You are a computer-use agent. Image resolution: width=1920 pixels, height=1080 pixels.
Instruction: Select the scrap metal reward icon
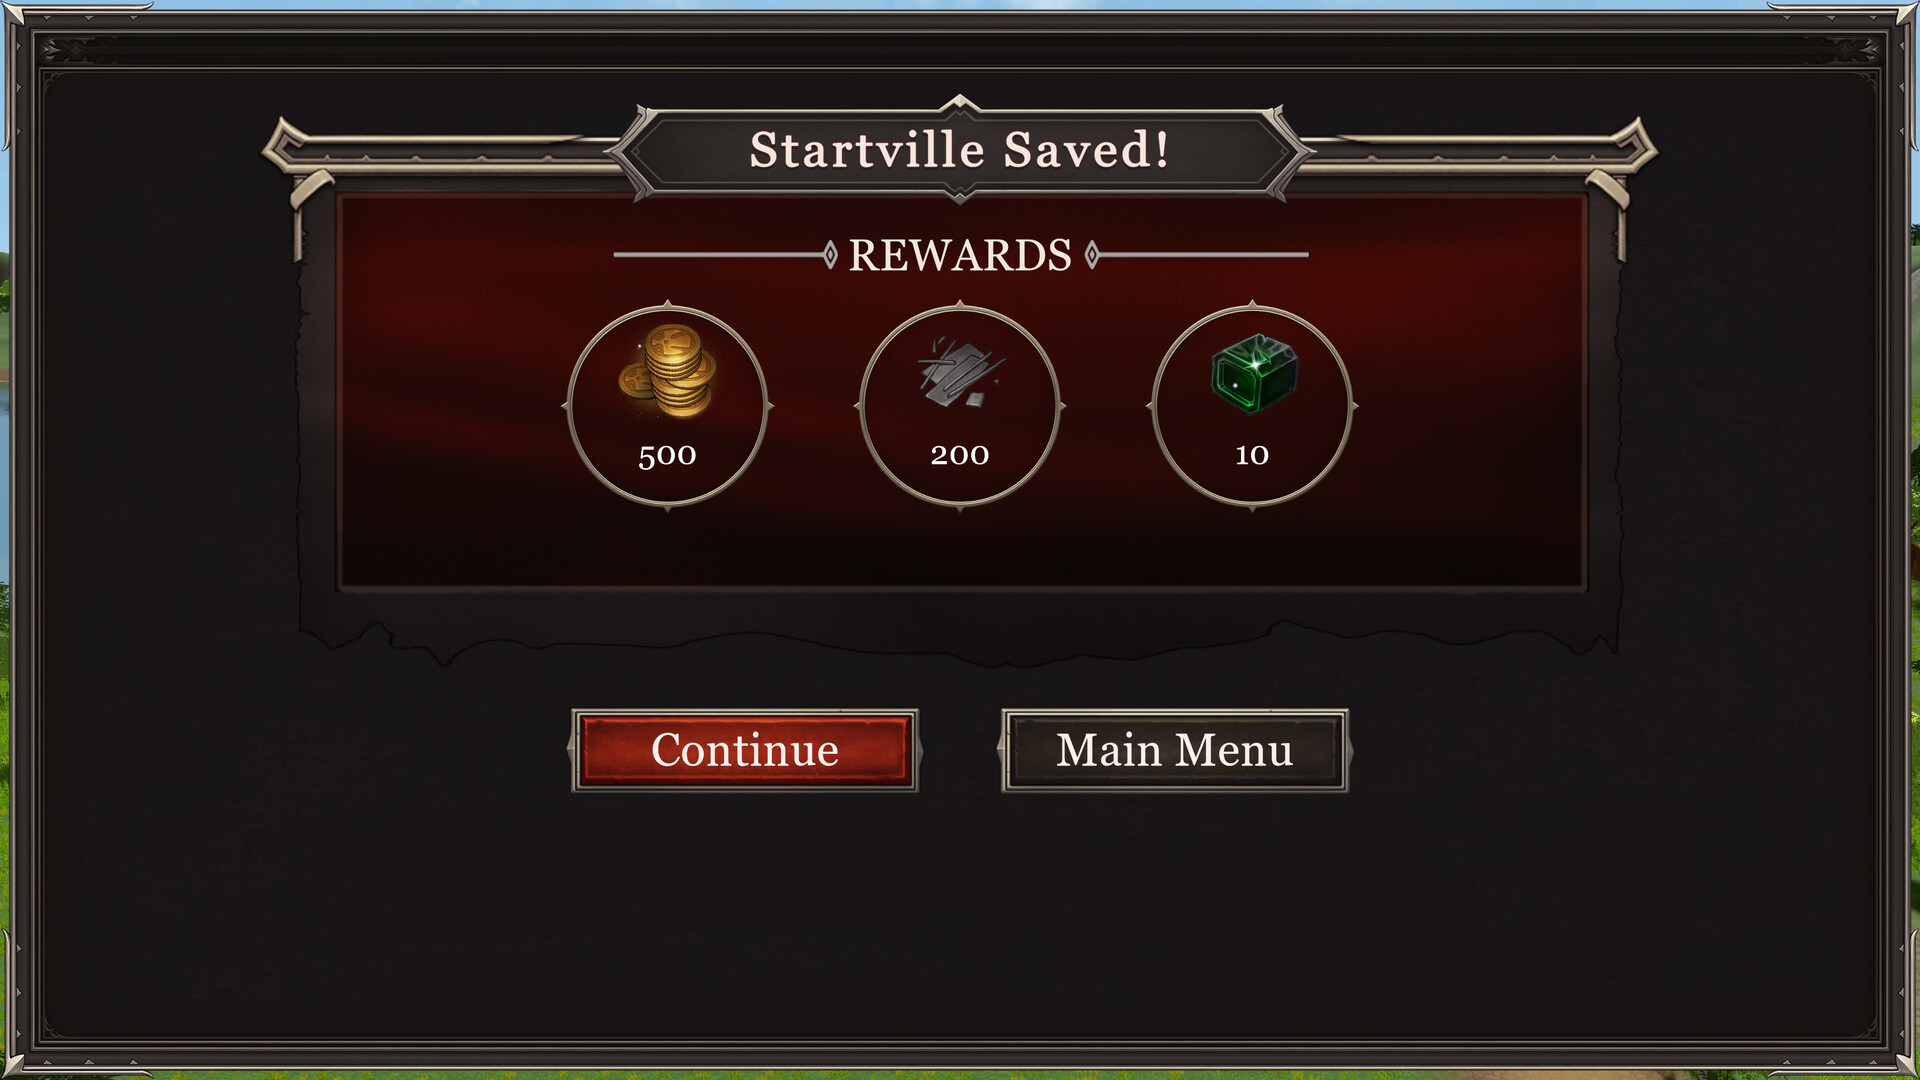click(x=960, y=372)
